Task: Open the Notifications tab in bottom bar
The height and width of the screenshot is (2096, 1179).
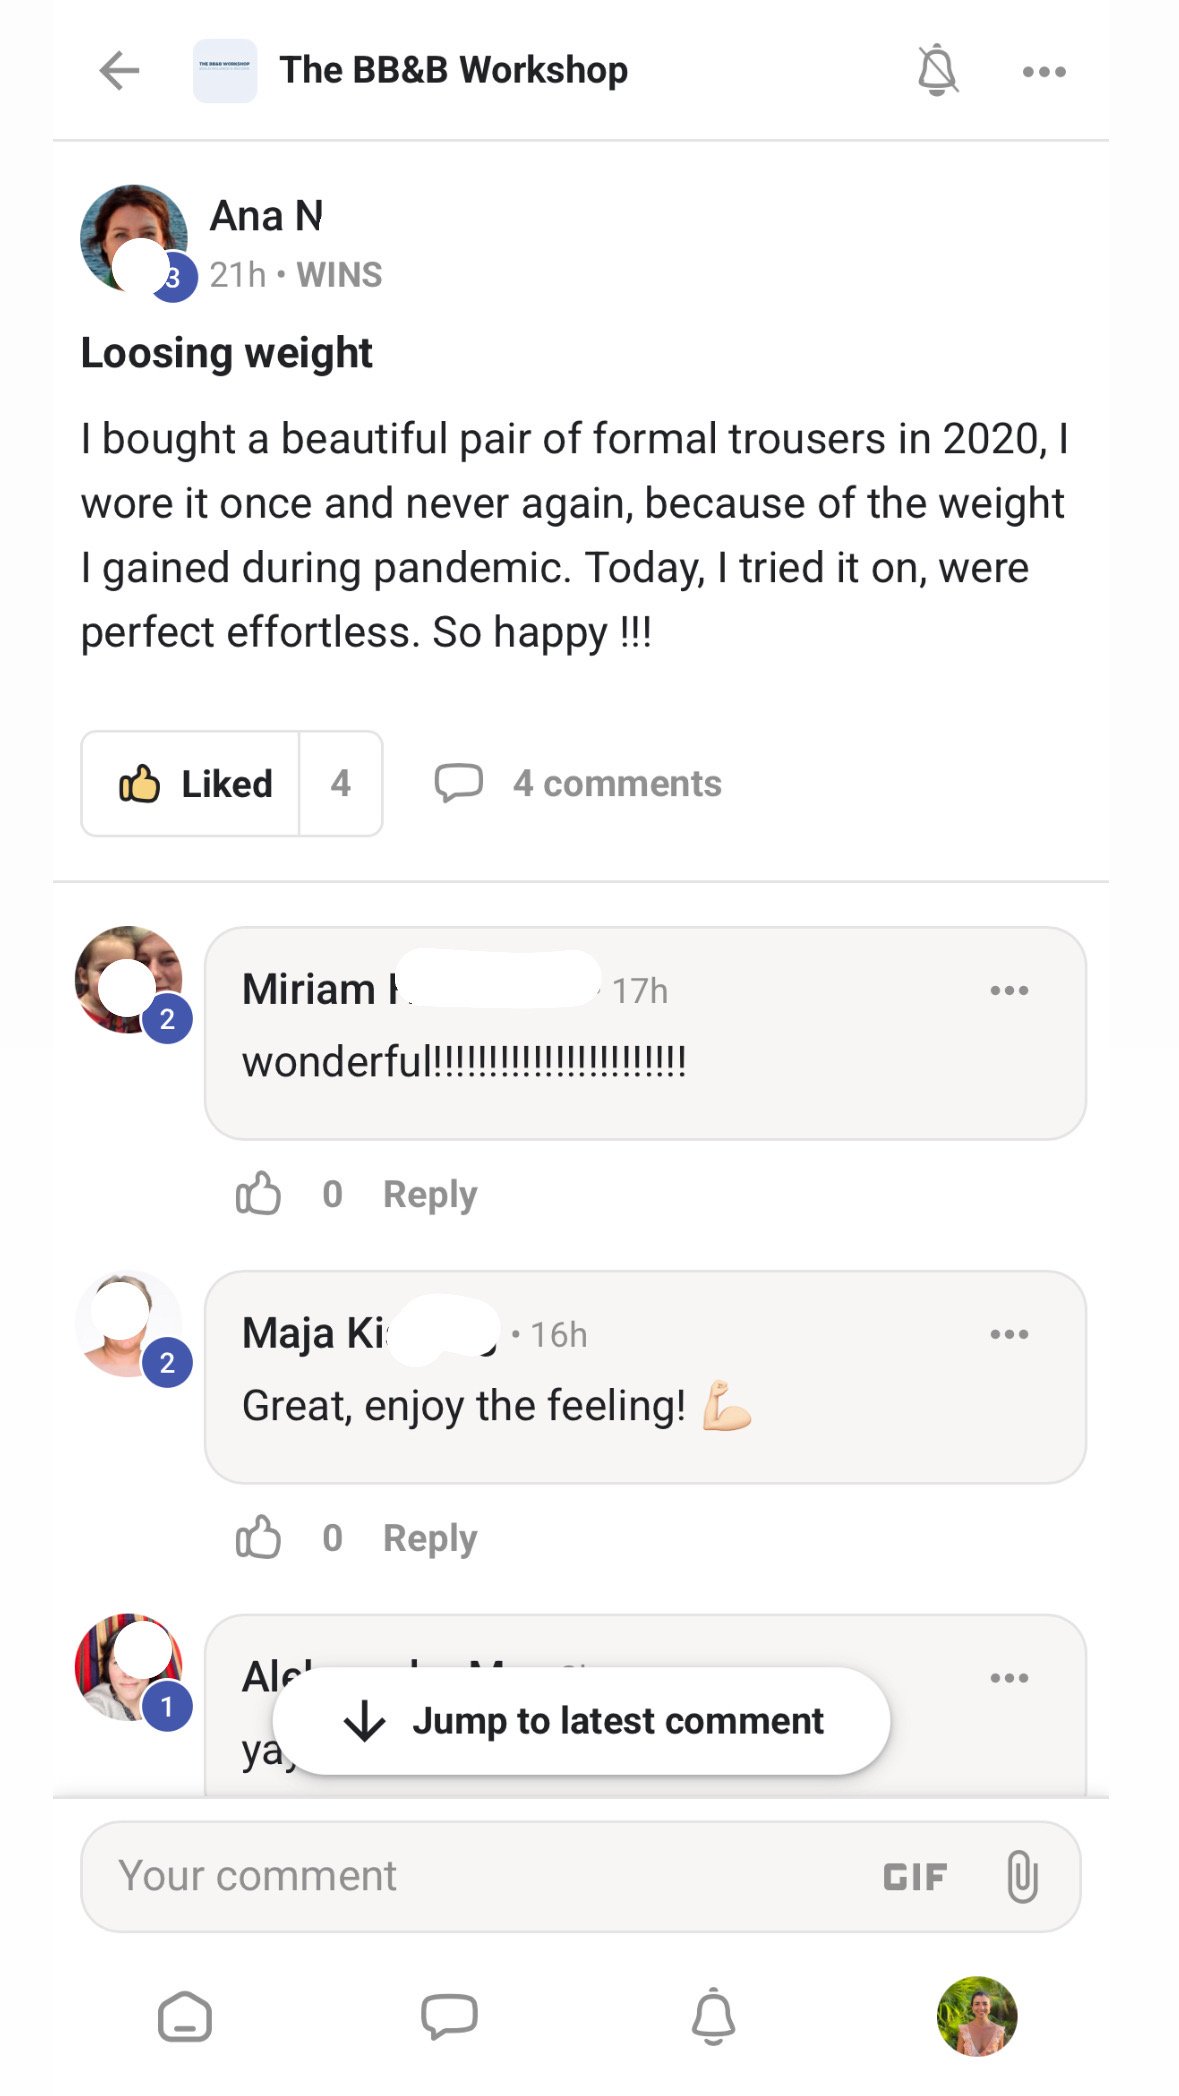Action: pos(713,2016)
